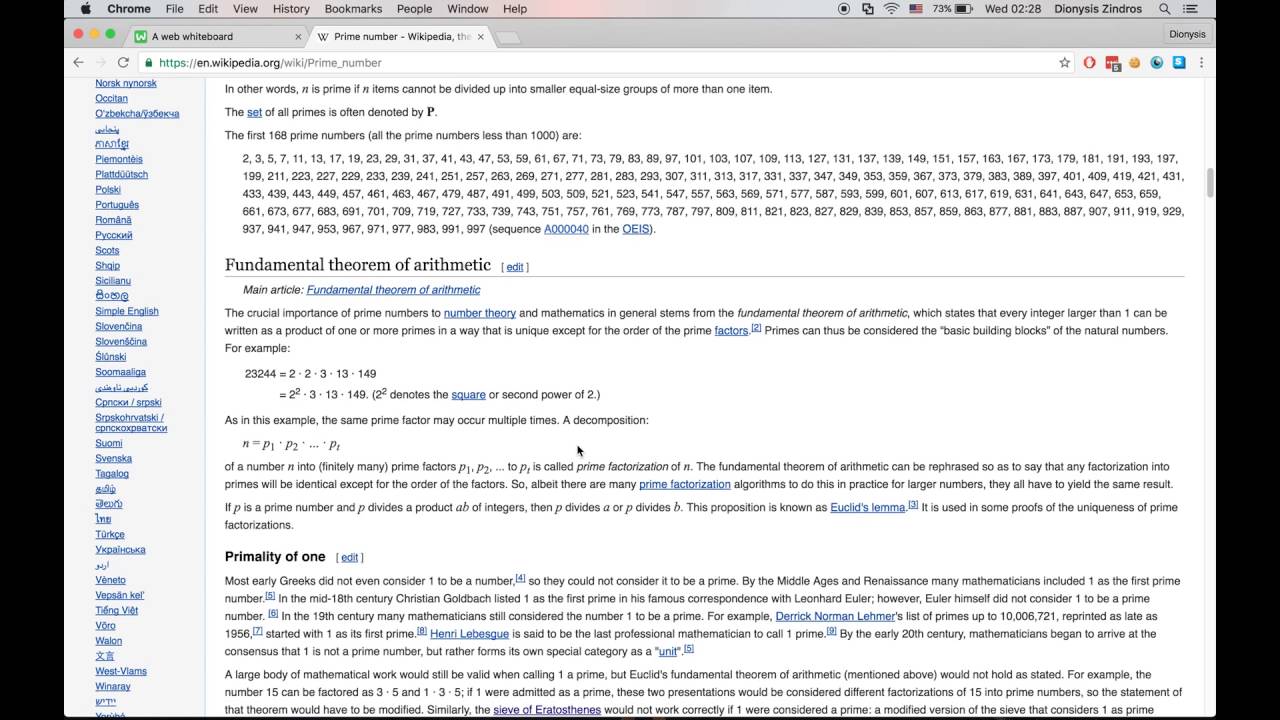1280x720 pixels.
Task: Reload the Wikipedia page
Action: pyautogui.click(x=123, y=62)
